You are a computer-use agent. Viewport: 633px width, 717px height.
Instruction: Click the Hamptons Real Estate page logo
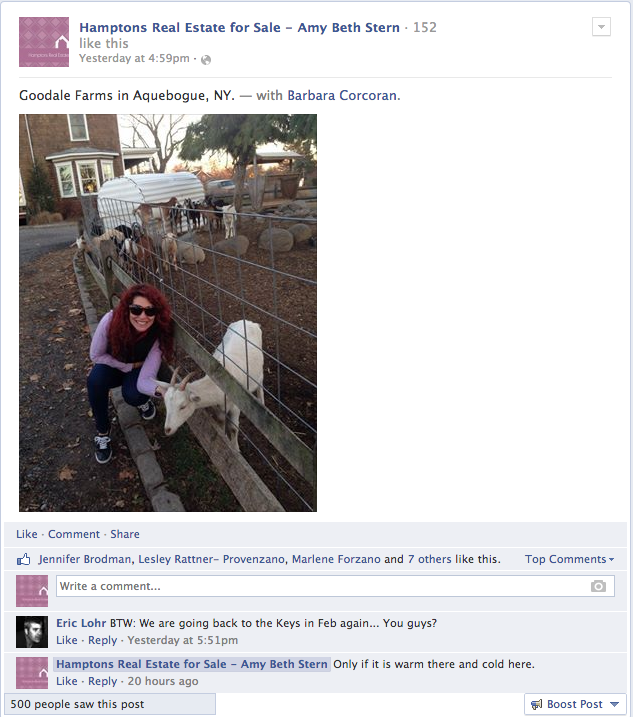[x=44, y=42]
